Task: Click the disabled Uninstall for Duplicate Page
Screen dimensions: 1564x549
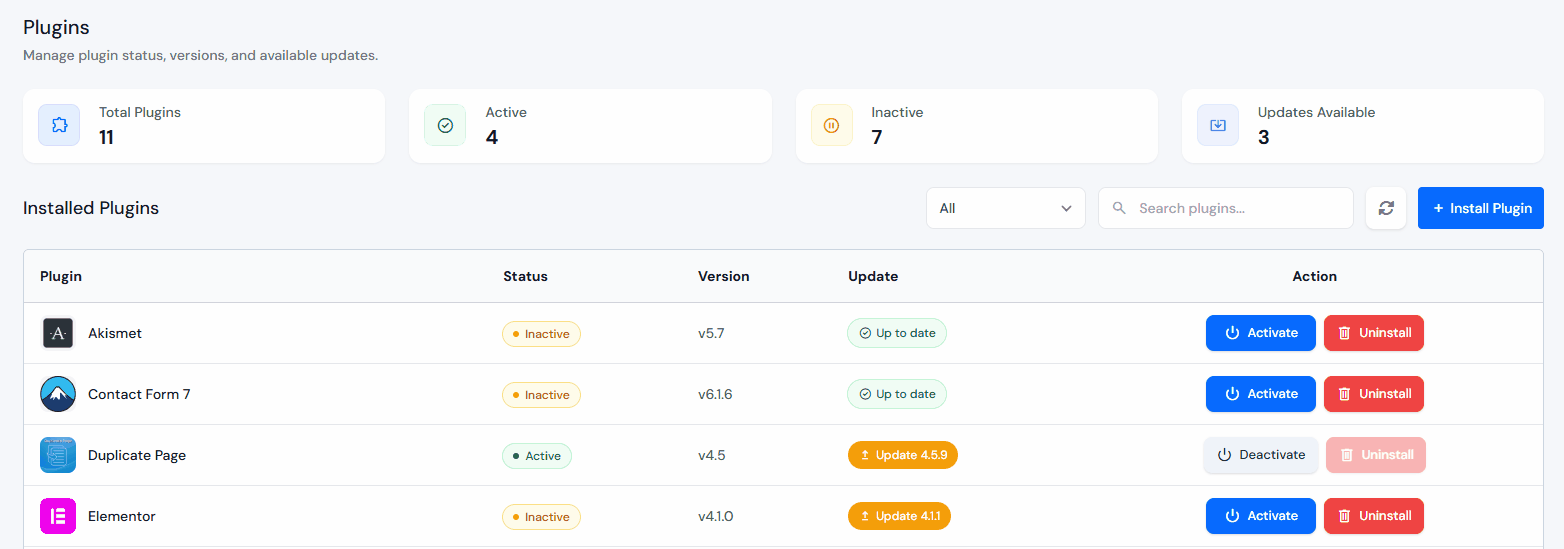Action: click(x=1376, y=455)
